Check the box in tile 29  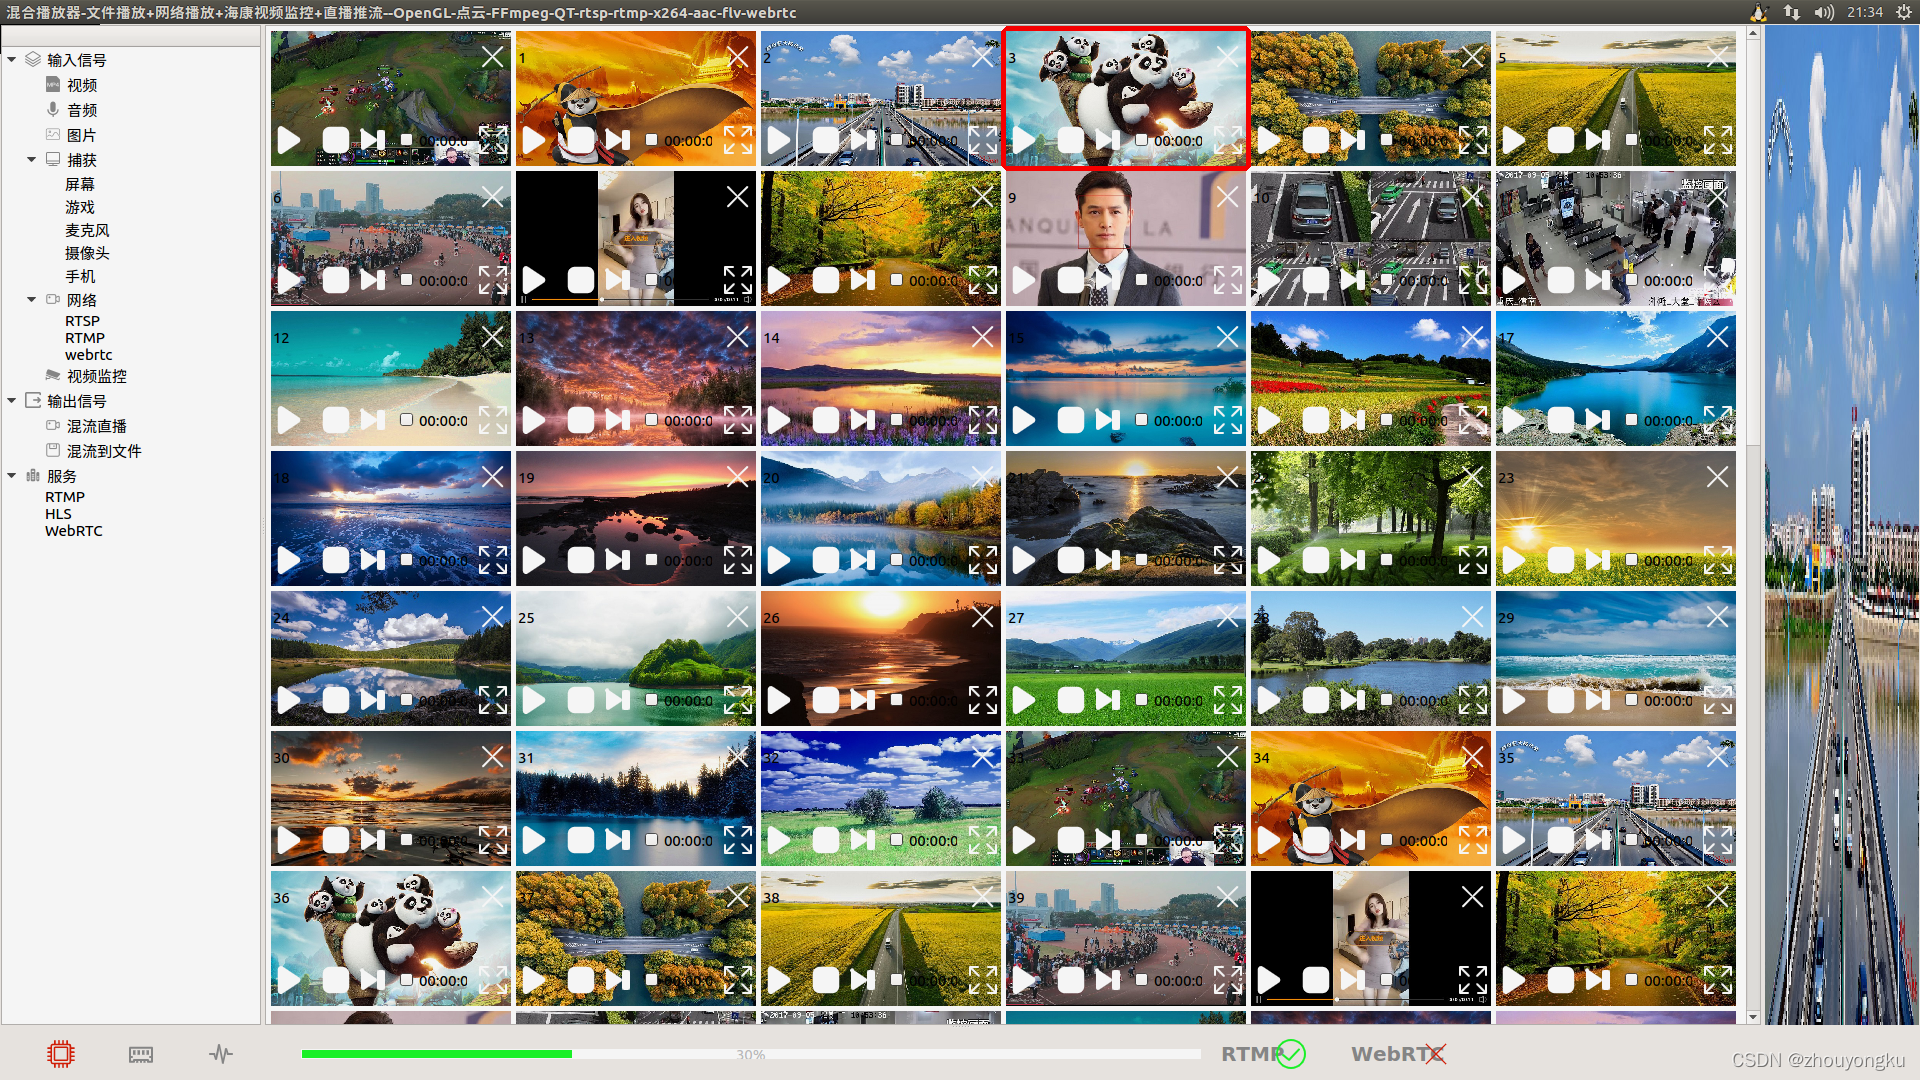tap(1631, 700)
